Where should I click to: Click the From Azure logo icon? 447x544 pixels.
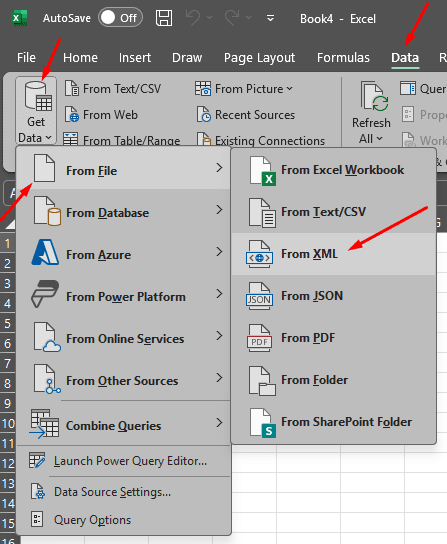tap(45, 252)
